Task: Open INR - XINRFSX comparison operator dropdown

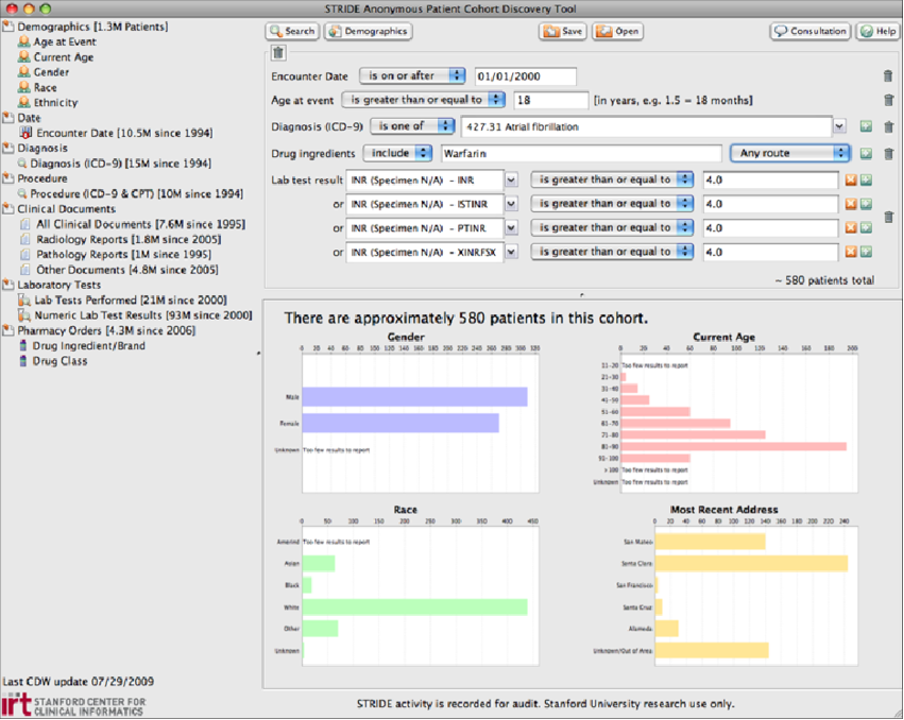Action: [612, 252]
